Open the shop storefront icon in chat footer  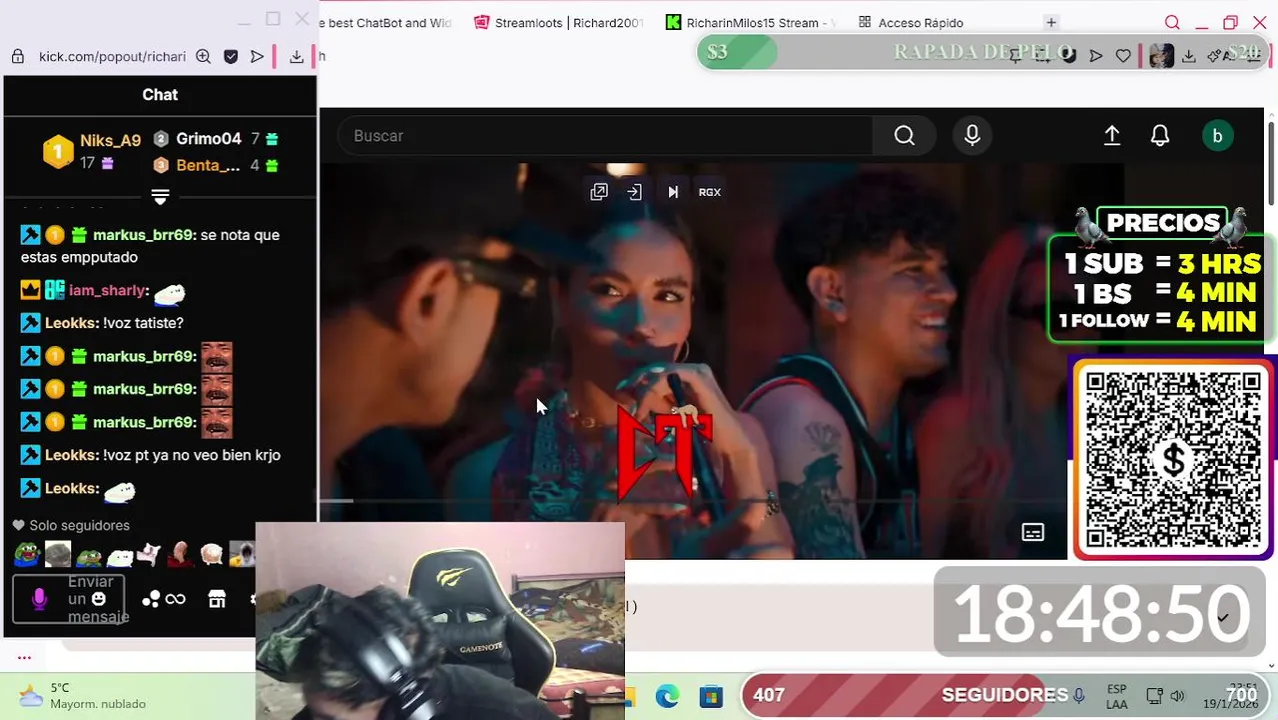(x=217, y=599)
